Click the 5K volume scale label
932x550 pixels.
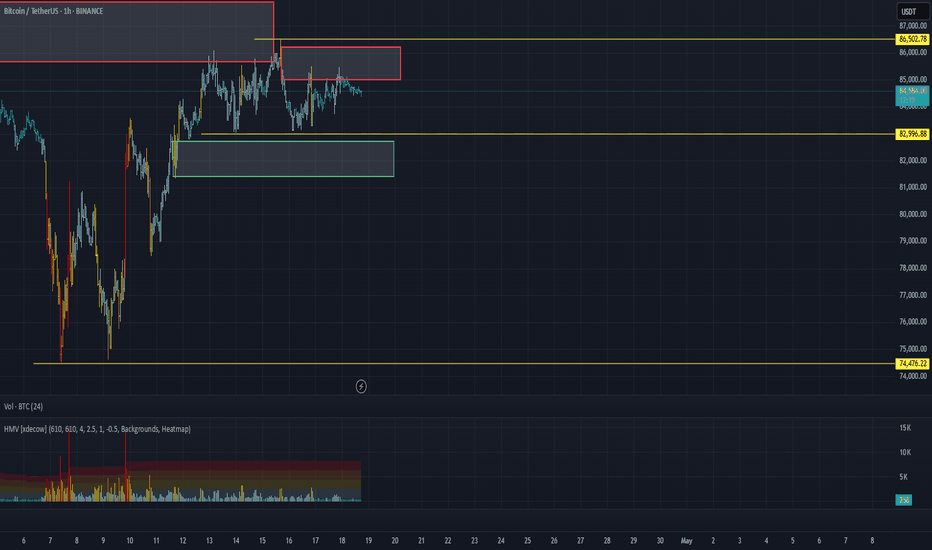pos(903,477)
